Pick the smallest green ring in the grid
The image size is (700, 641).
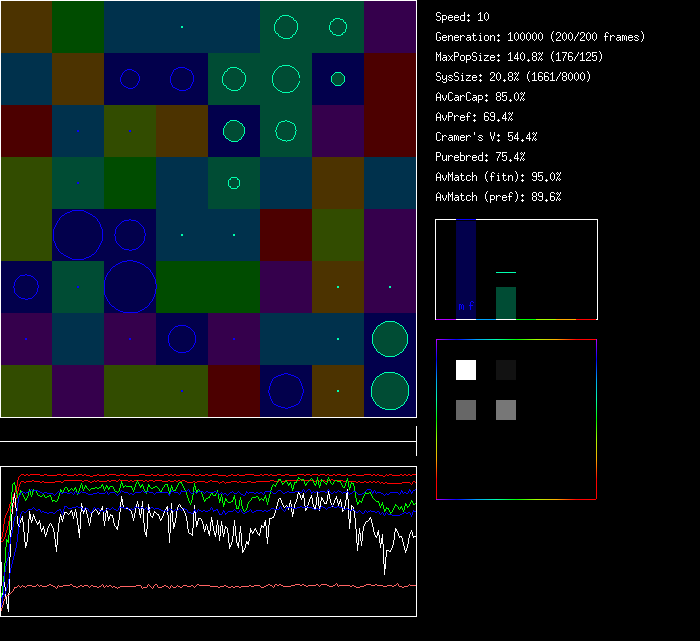pyautogui.click(x=234, y=183)
